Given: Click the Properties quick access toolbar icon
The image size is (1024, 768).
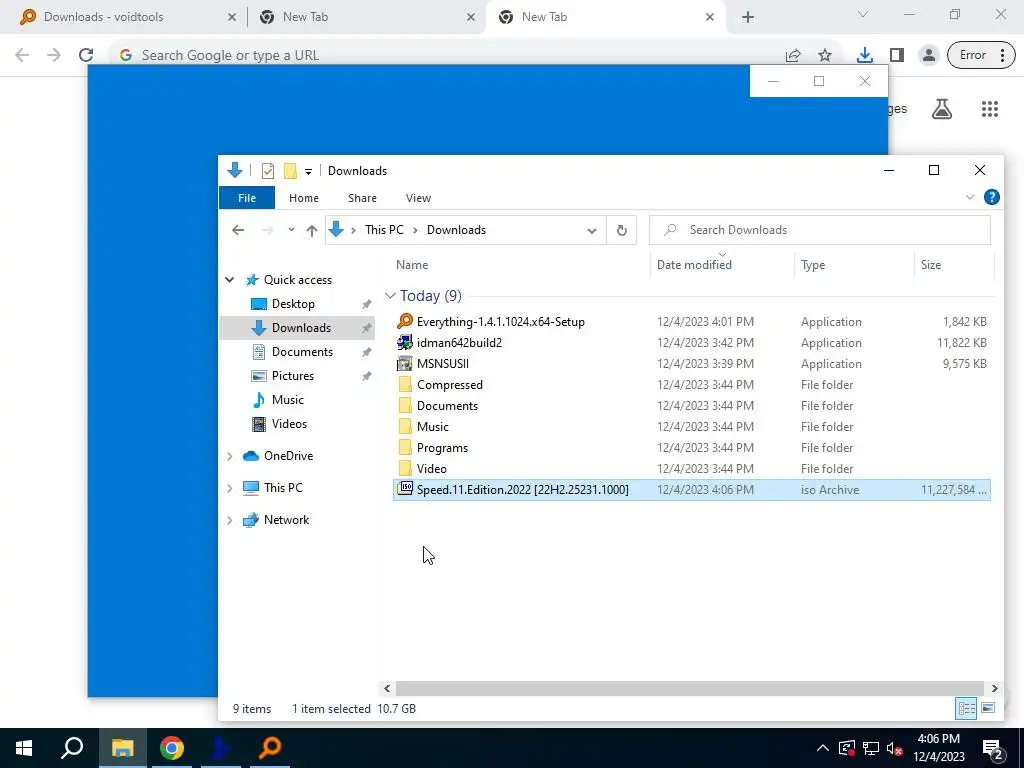Looking at the screenshot, I should [268, 171].
